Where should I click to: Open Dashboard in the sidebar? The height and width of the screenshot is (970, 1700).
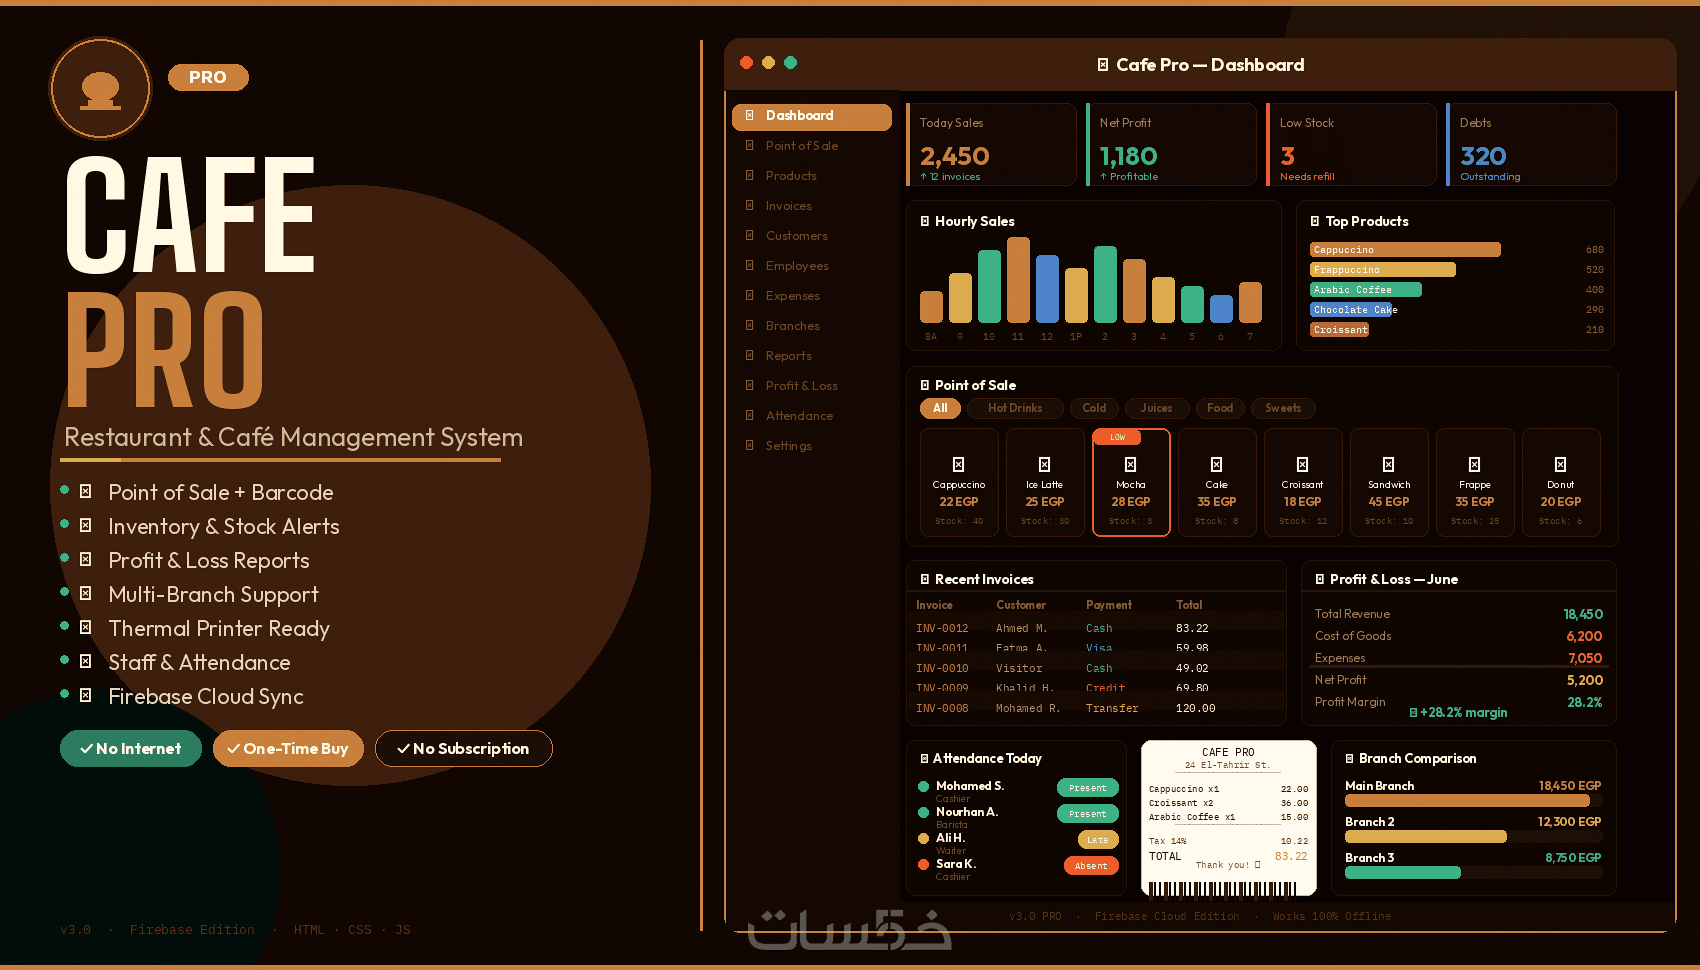pyautogui.click(x=812, y=116)
